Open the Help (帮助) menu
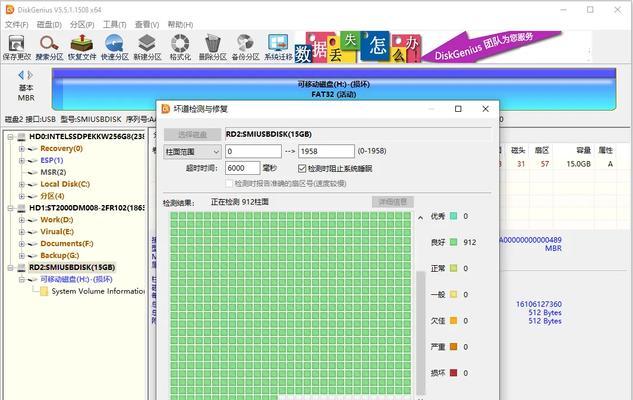This screenshot has height=400, width=633. coord(180,25)
